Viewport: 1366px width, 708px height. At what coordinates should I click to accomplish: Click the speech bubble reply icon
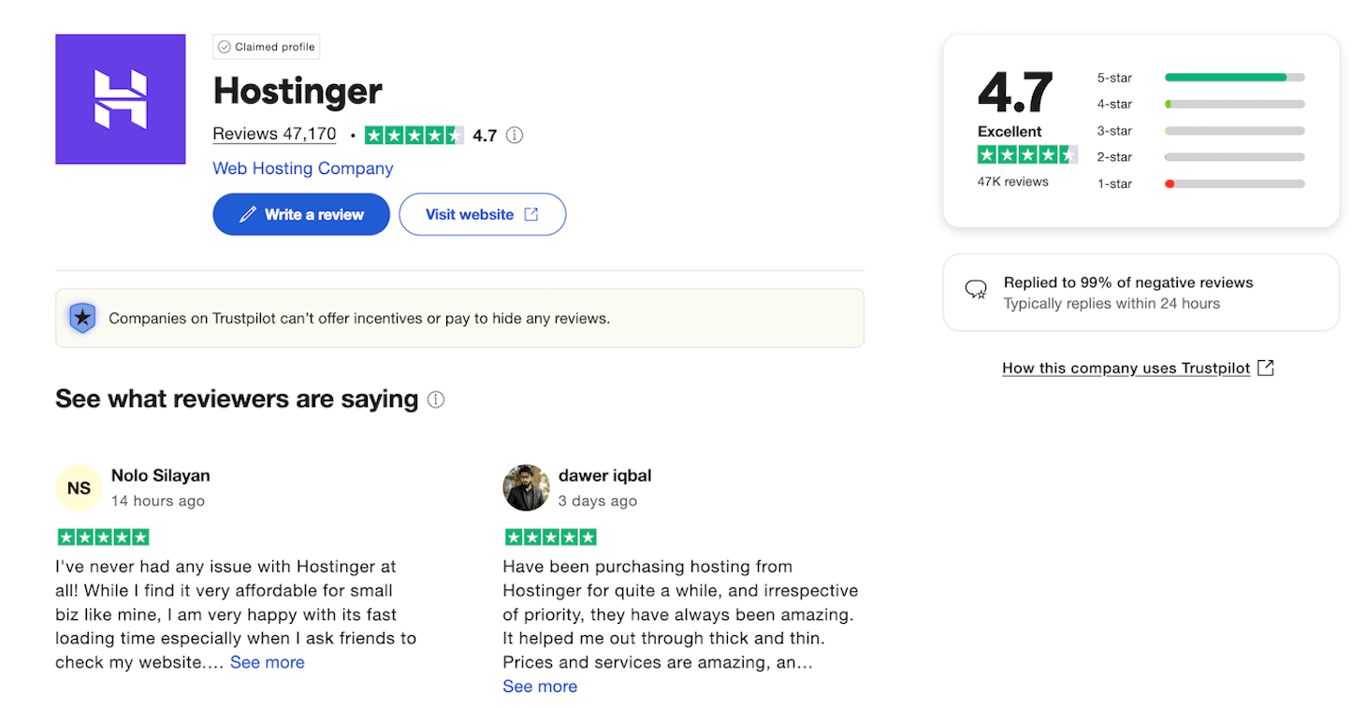975,290
